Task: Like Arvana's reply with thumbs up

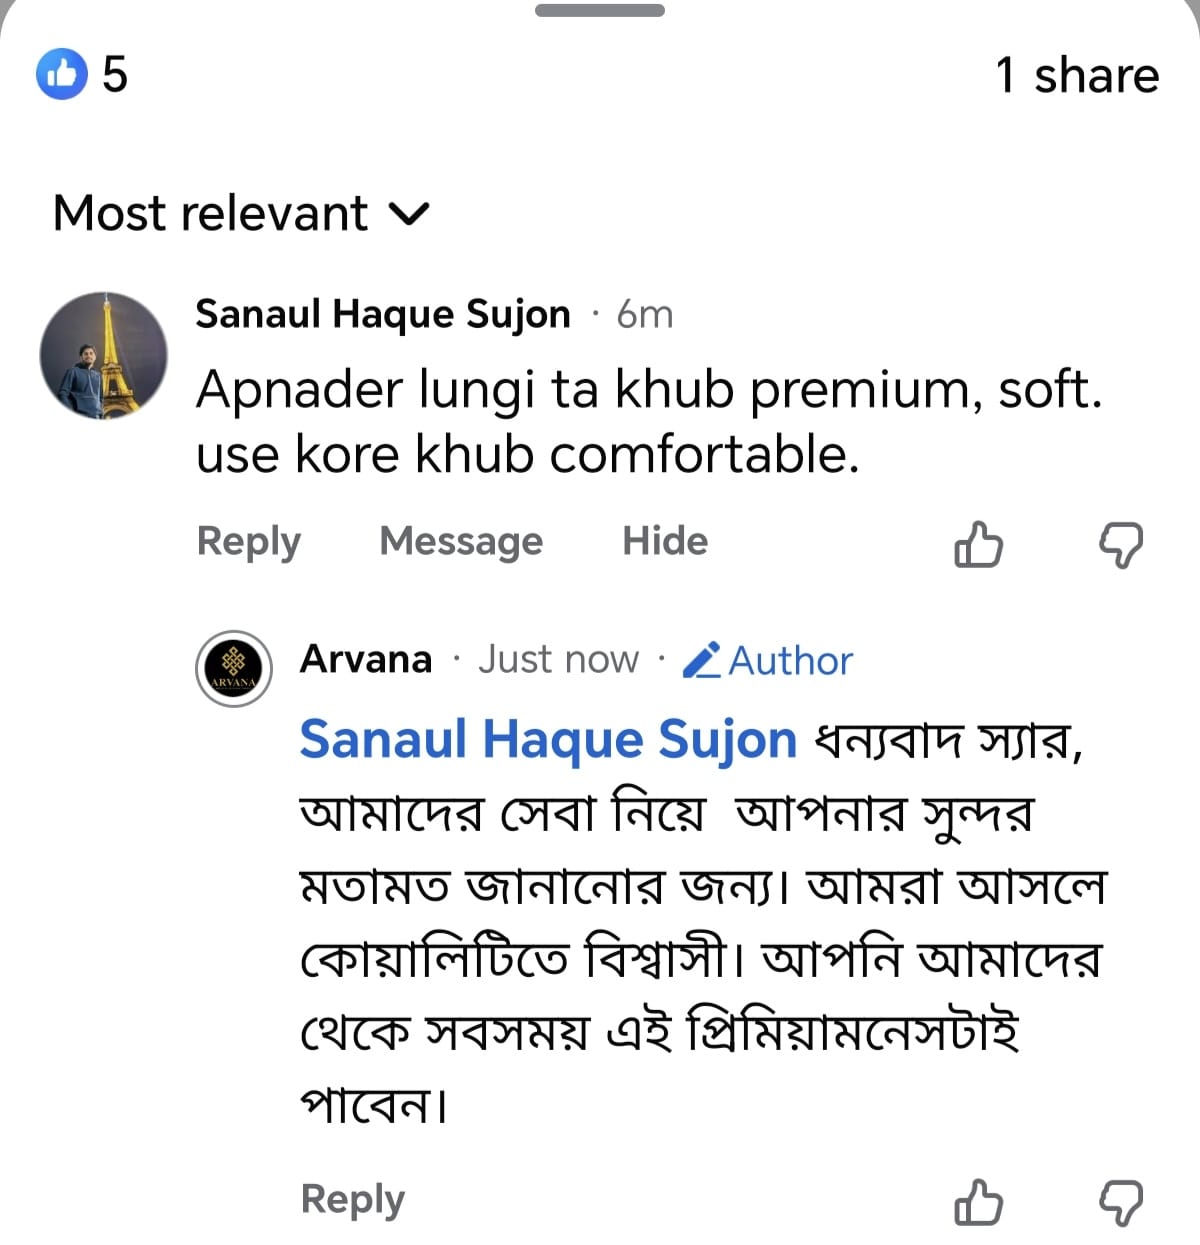Action: [x=978, y=1202]
